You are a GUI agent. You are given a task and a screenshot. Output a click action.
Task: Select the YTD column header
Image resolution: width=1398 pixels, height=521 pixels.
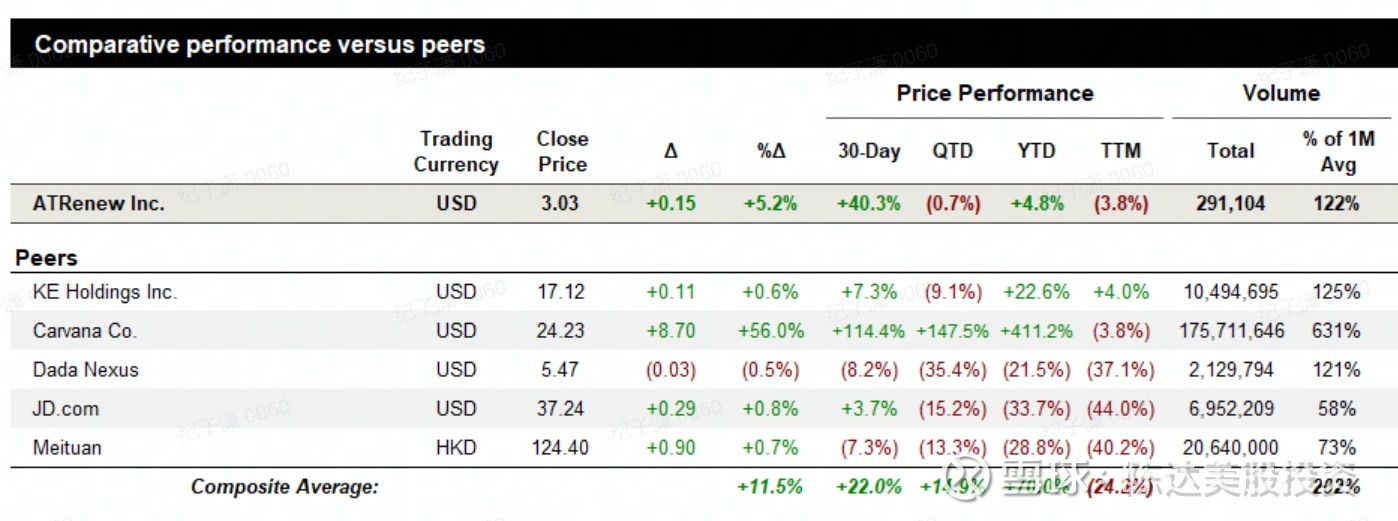click(1036, 152)
